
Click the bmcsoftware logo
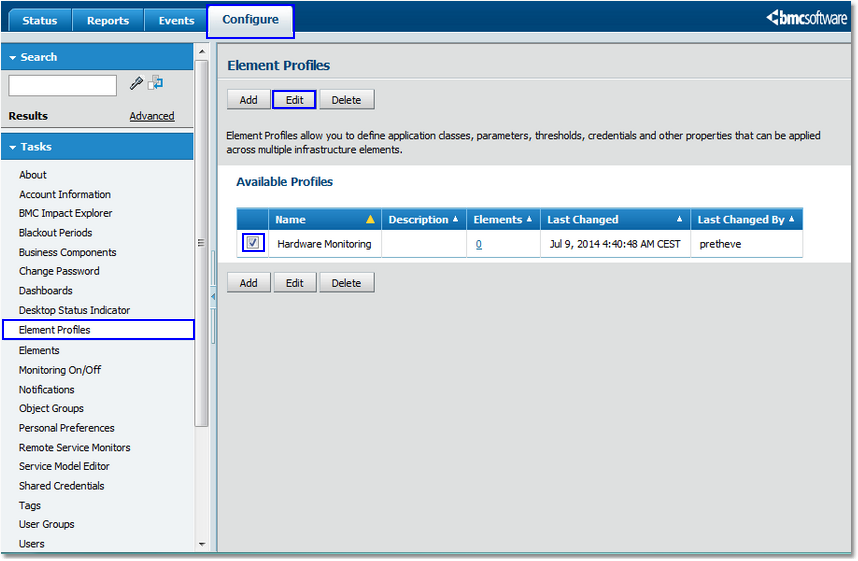(x=807, y=18)
